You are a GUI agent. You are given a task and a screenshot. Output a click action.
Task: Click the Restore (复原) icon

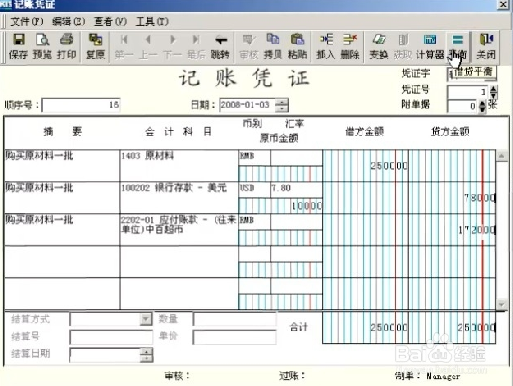point(95,46)
